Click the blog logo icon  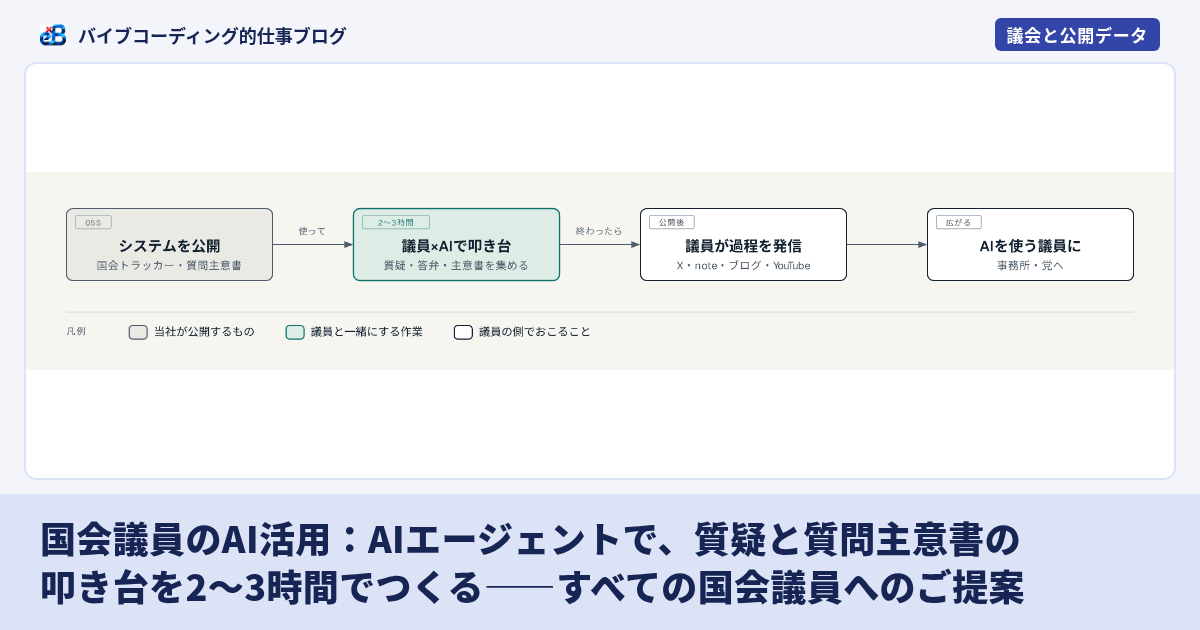[x=53, y=35]
